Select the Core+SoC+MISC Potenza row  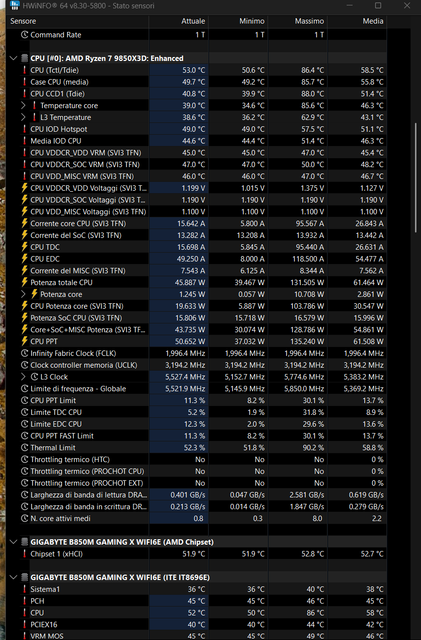click(x=196, y=330)
